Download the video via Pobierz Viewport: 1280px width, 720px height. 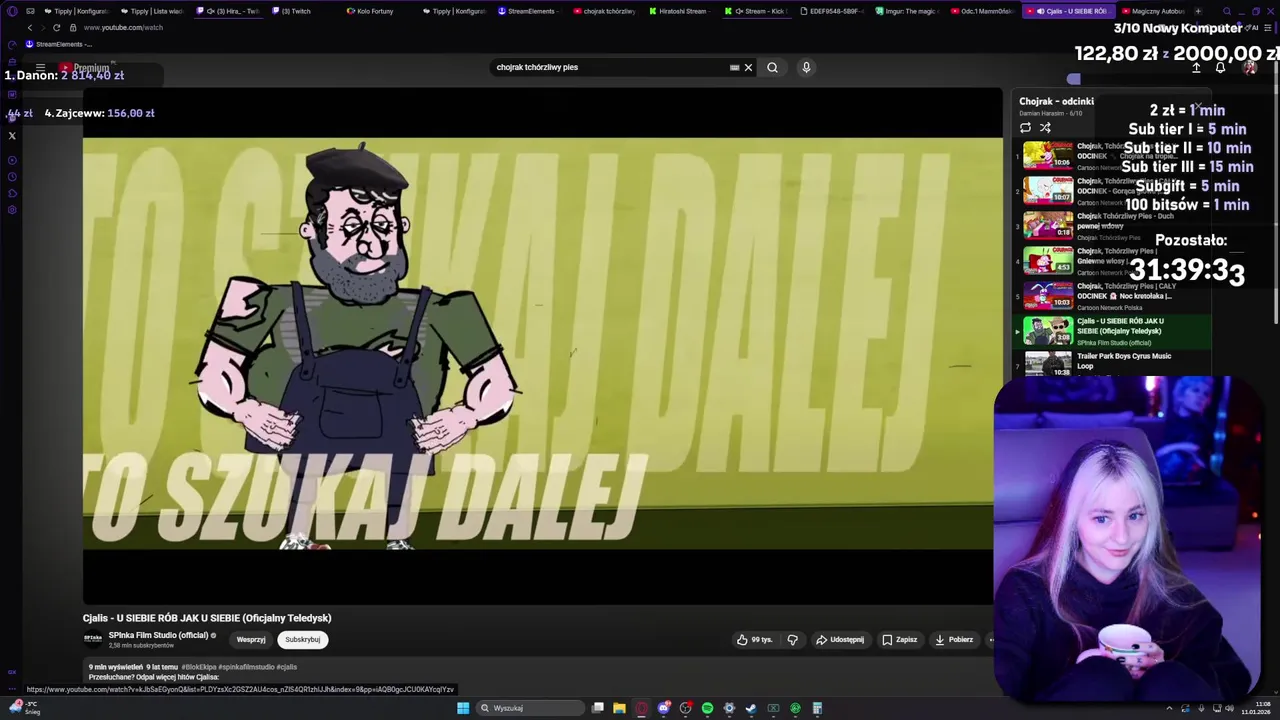click(954, 640)
